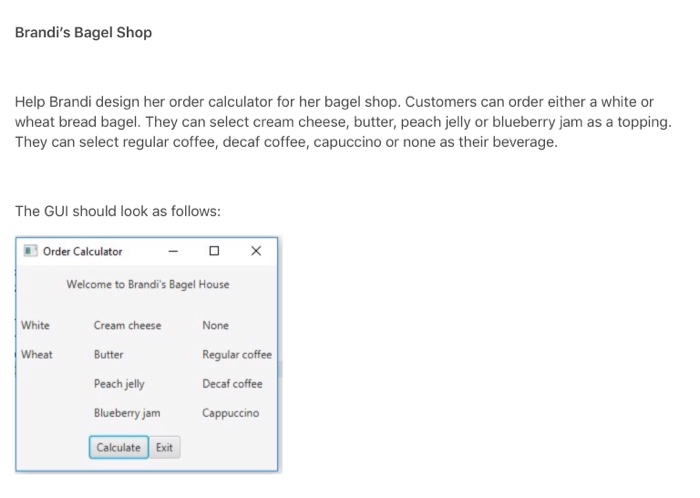The height and width of the screenshot is (498, 700).
Task: Click the Exit button
Action: (x=164, y=447)
